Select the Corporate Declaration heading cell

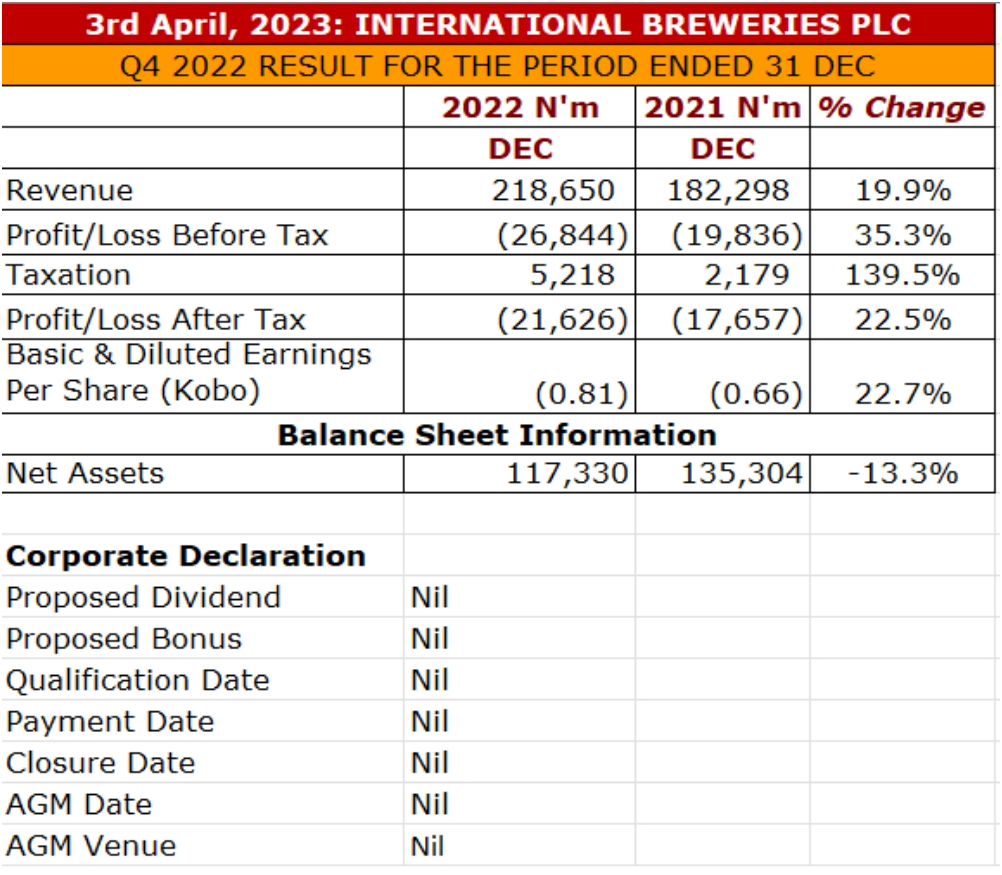186,555
